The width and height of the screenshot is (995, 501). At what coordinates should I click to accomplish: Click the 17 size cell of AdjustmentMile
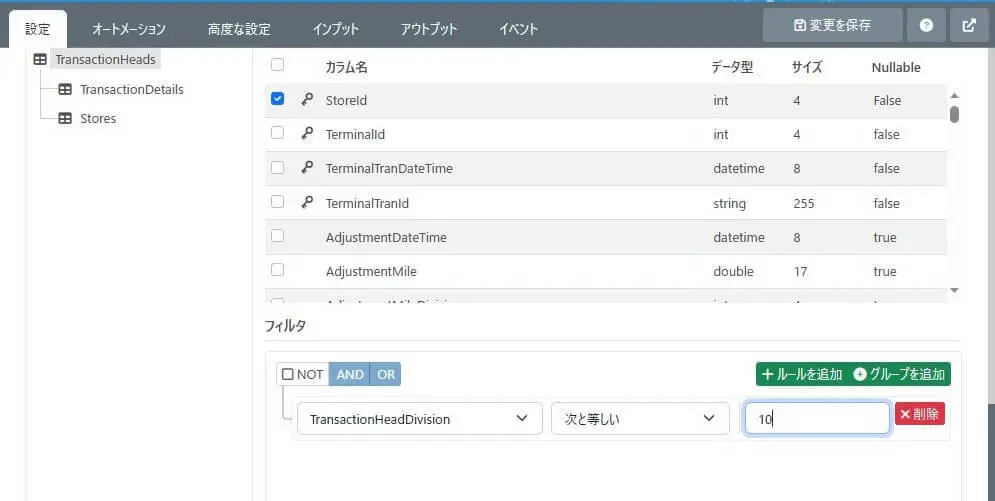pos(801,271)
